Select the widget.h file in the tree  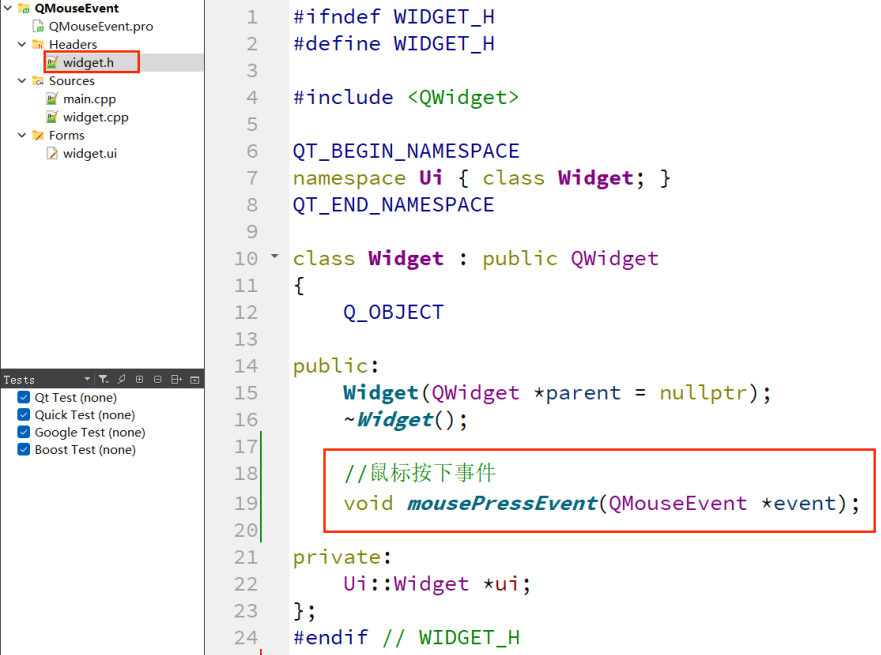90,62
